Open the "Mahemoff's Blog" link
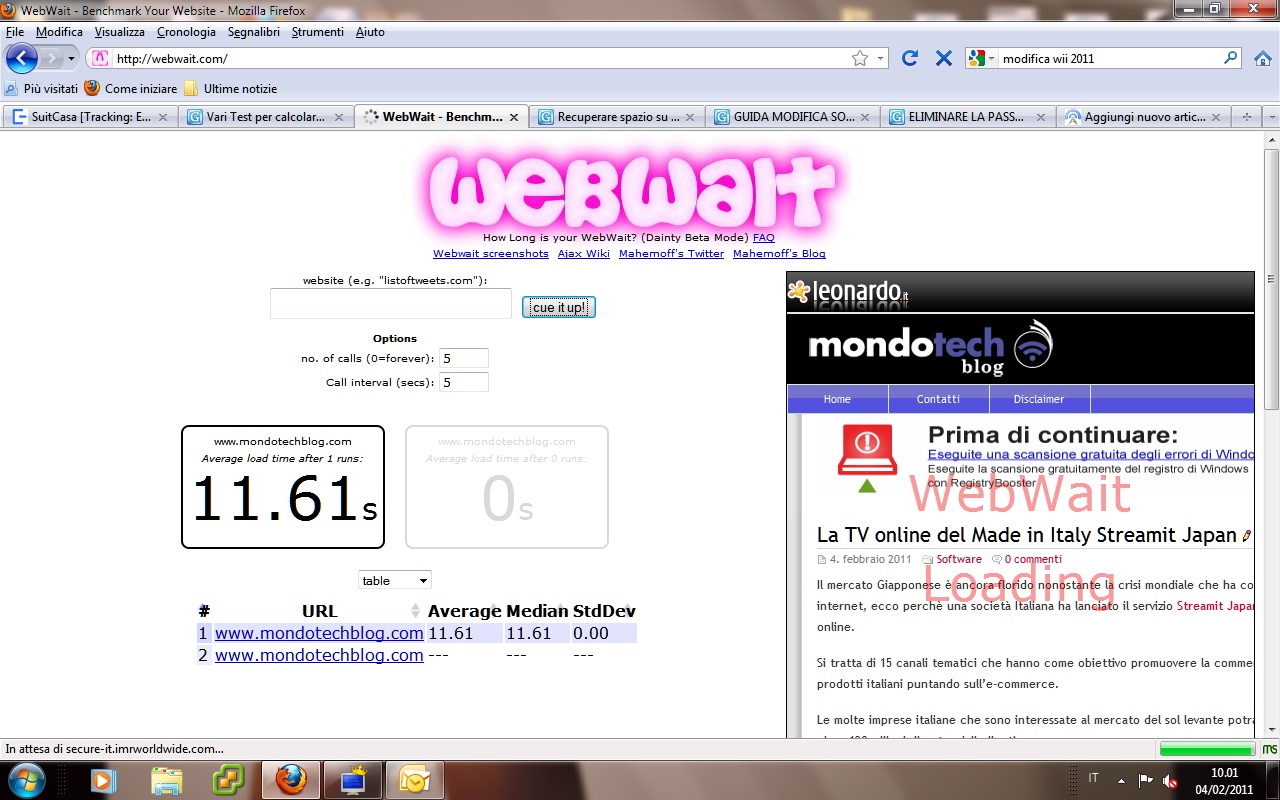This screenshot has height=800, width=1280. (779, 253)
